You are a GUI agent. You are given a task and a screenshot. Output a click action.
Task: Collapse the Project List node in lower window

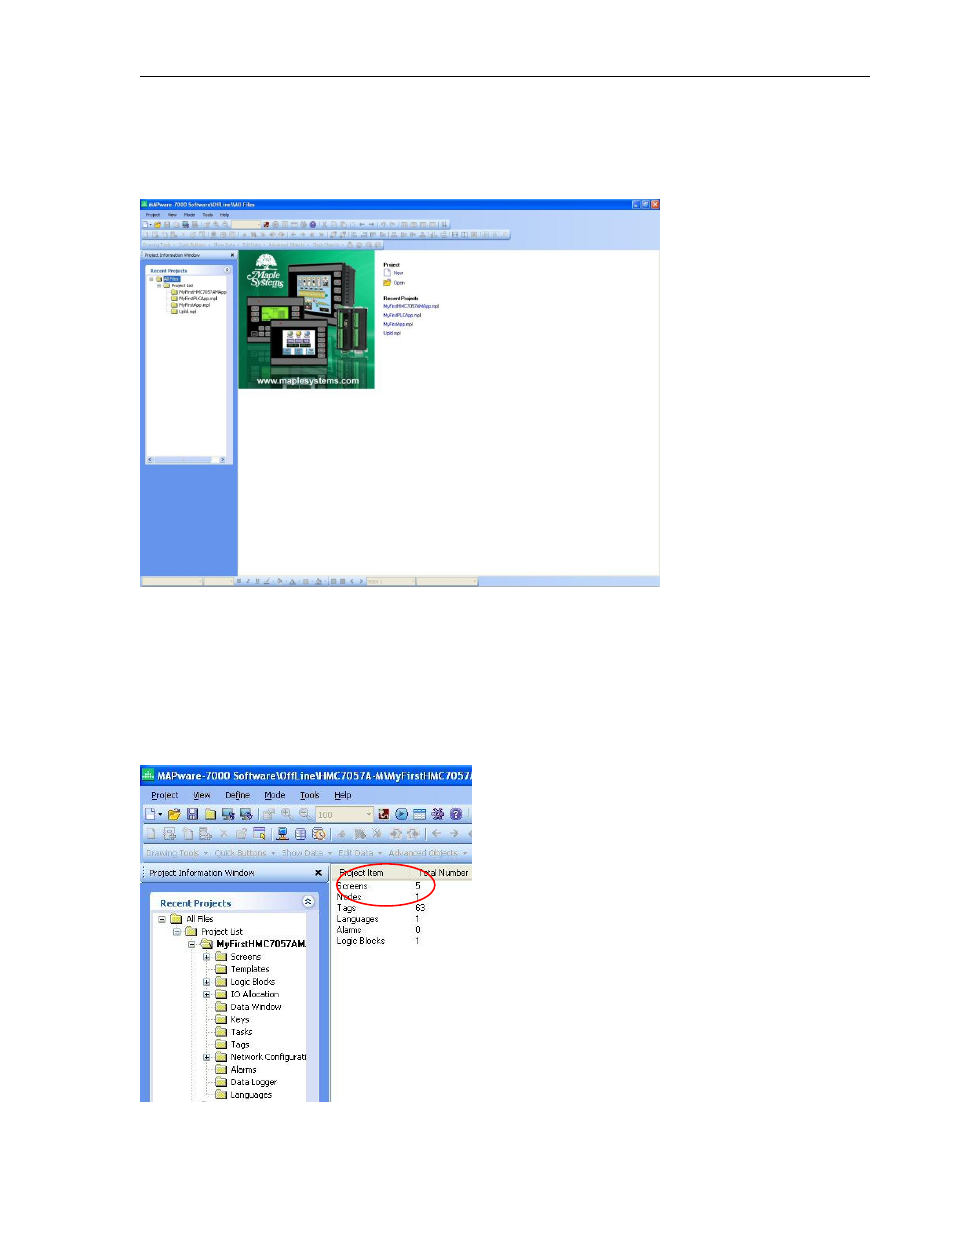click(x=177, y=931)
